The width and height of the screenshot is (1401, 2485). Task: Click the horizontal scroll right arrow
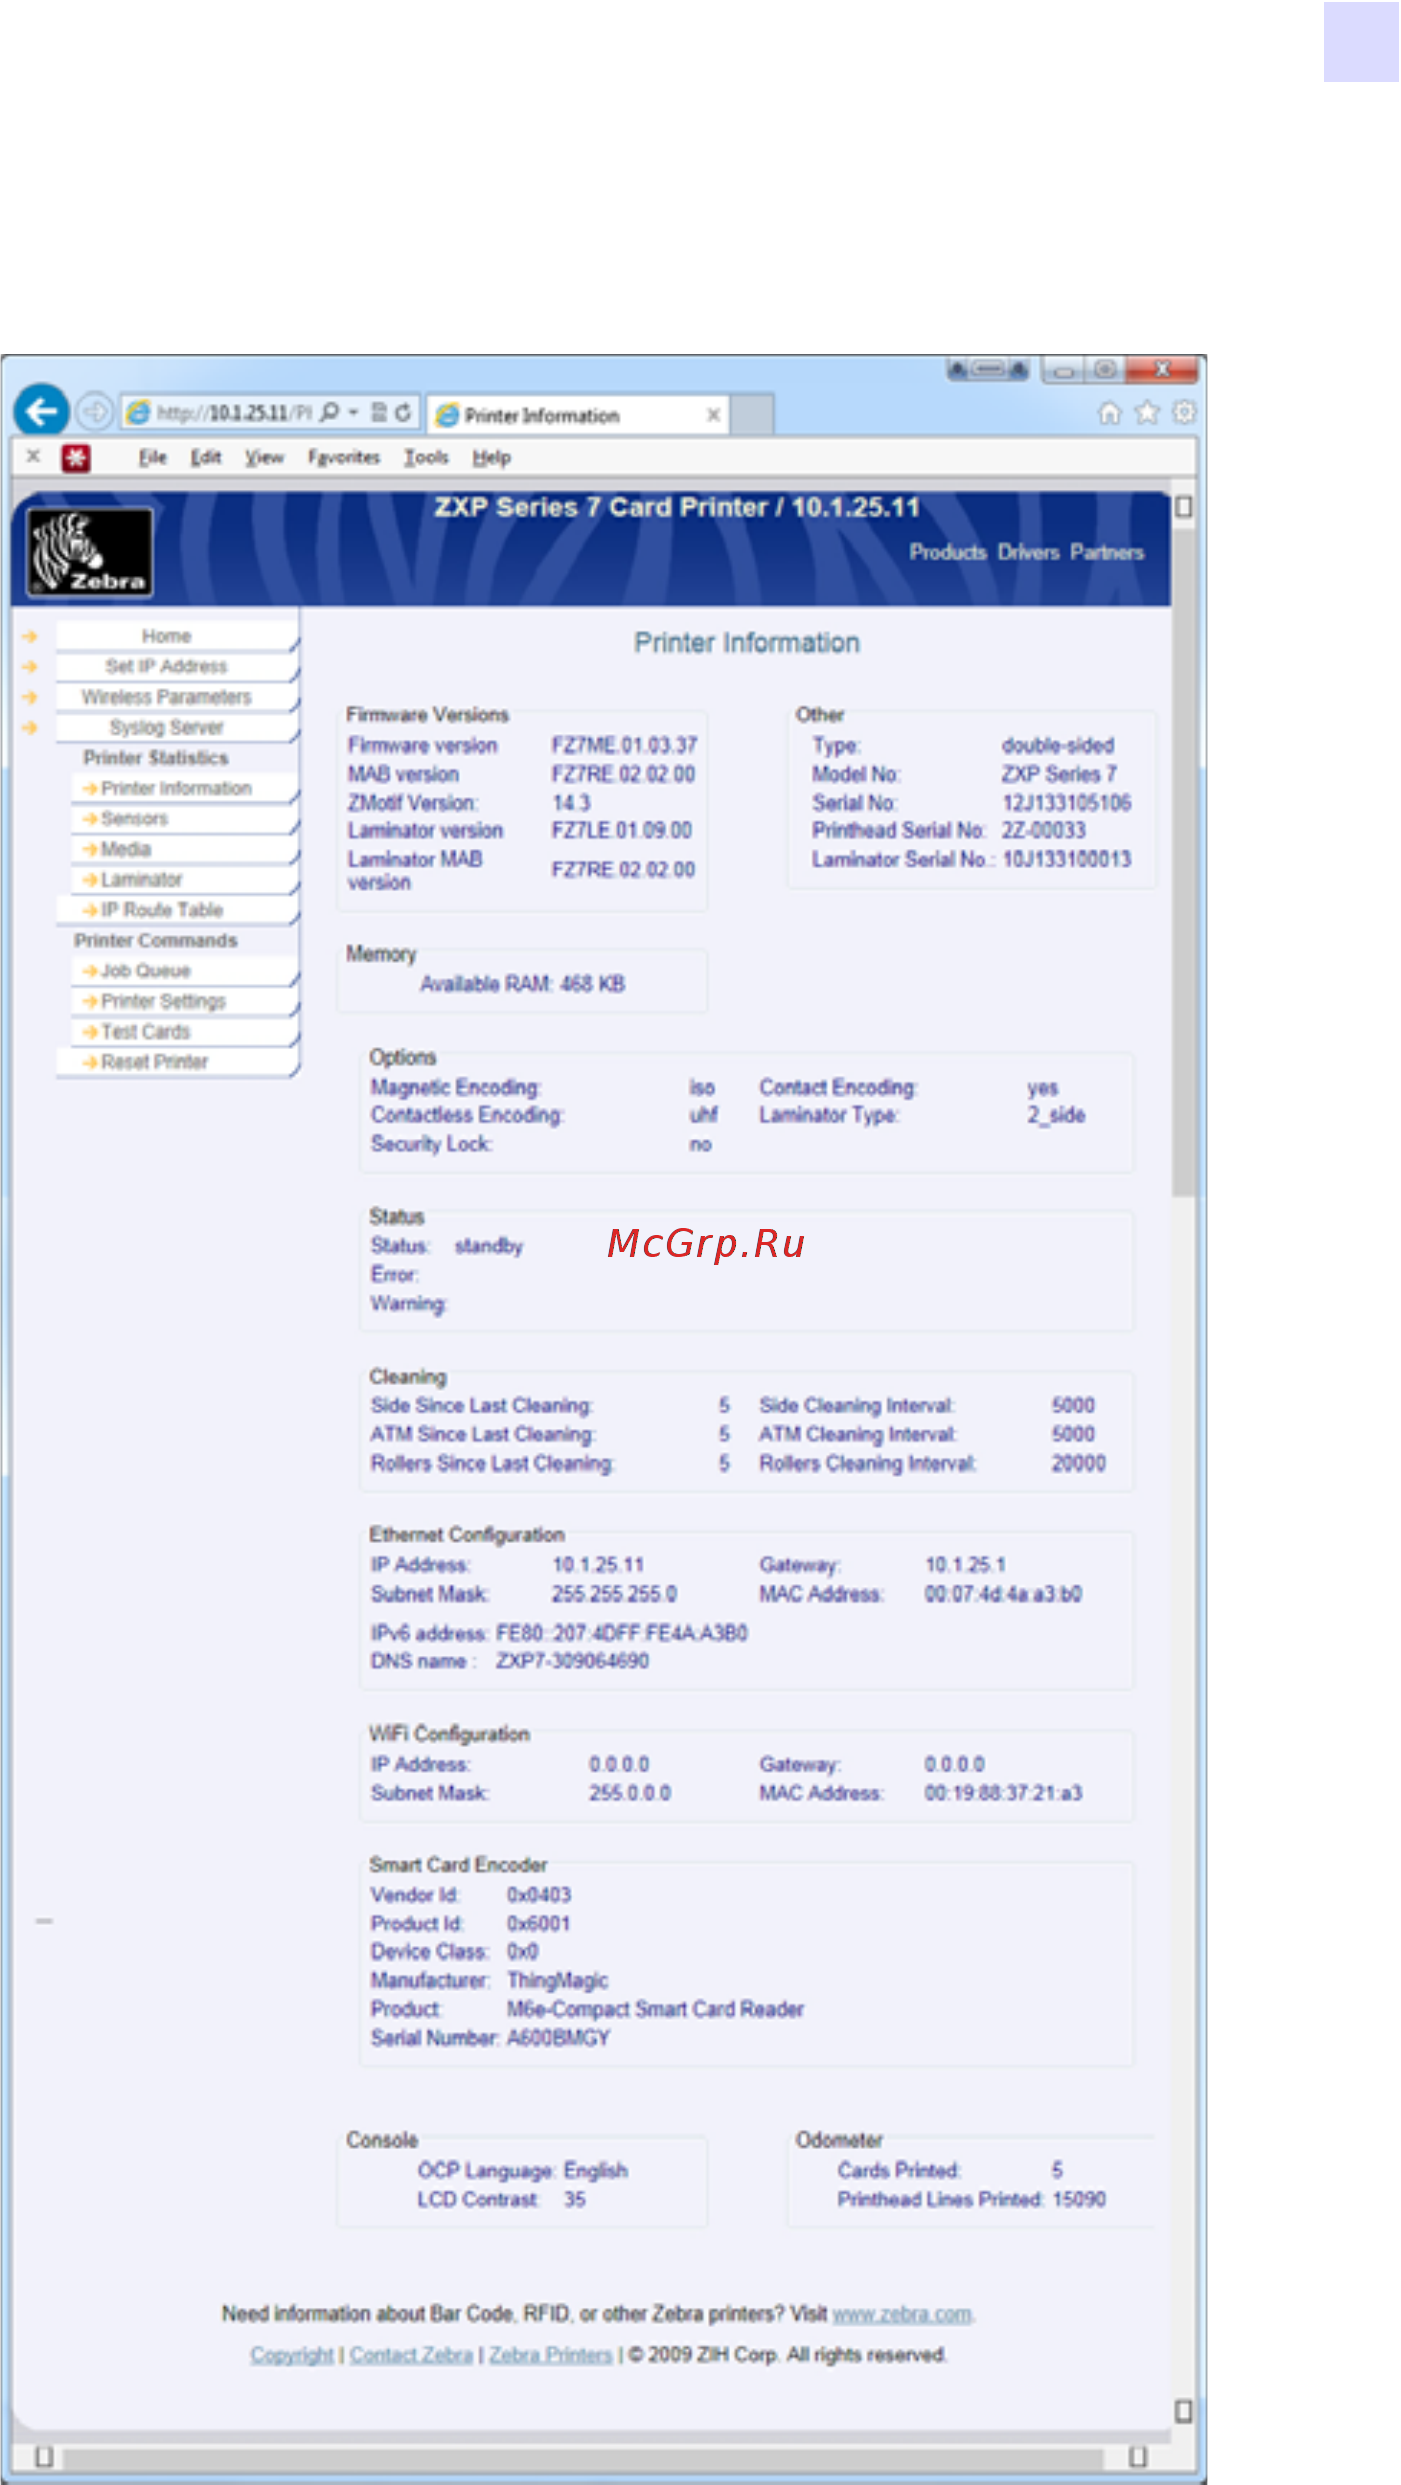click(x=1138, y=2457)
